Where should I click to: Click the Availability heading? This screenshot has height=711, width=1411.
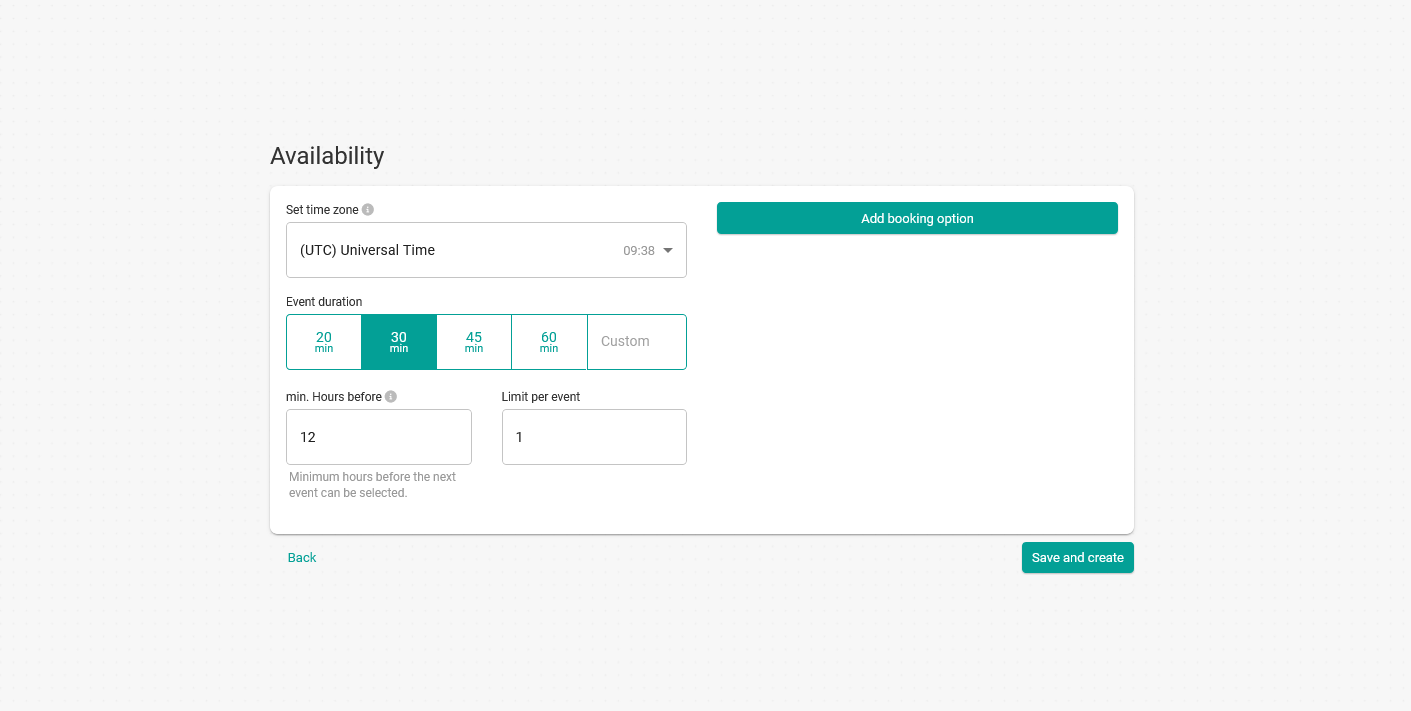point(327,156)
